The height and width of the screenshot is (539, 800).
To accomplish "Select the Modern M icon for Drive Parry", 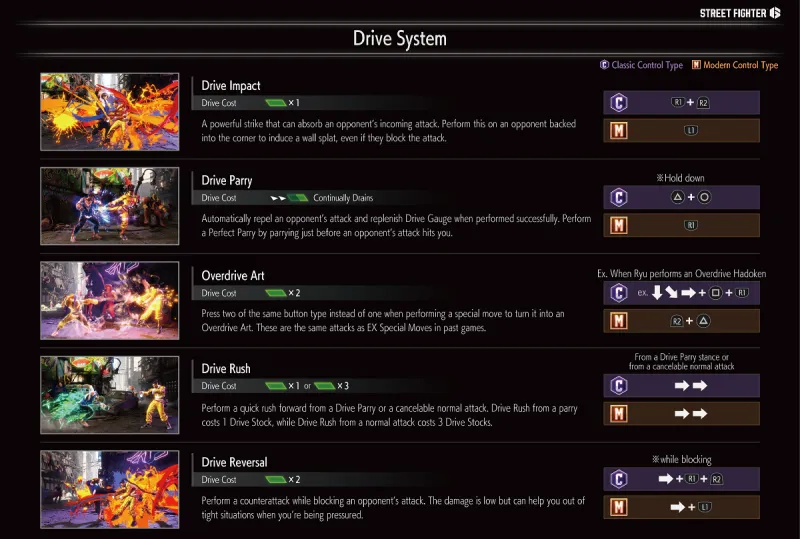I will pyautogui.click(x=619, y=225).
